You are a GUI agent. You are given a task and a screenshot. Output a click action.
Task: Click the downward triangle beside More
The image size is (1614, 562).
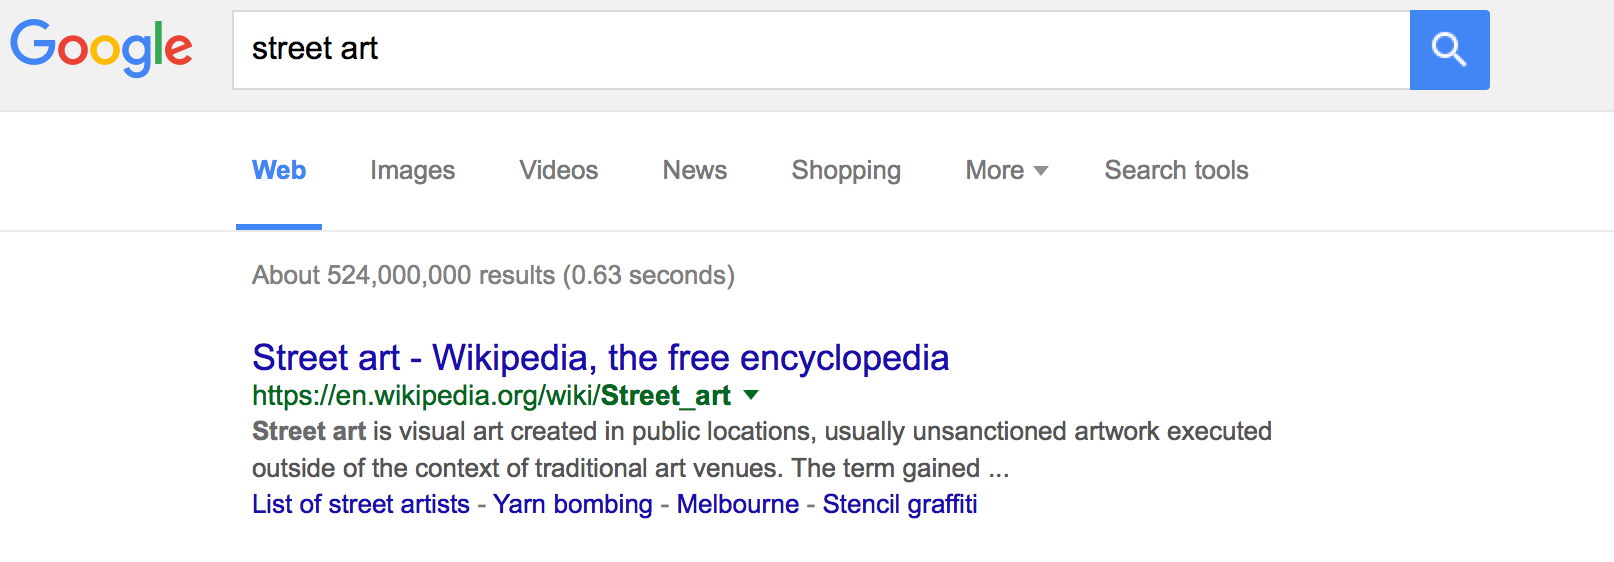tap(1041, 171)
